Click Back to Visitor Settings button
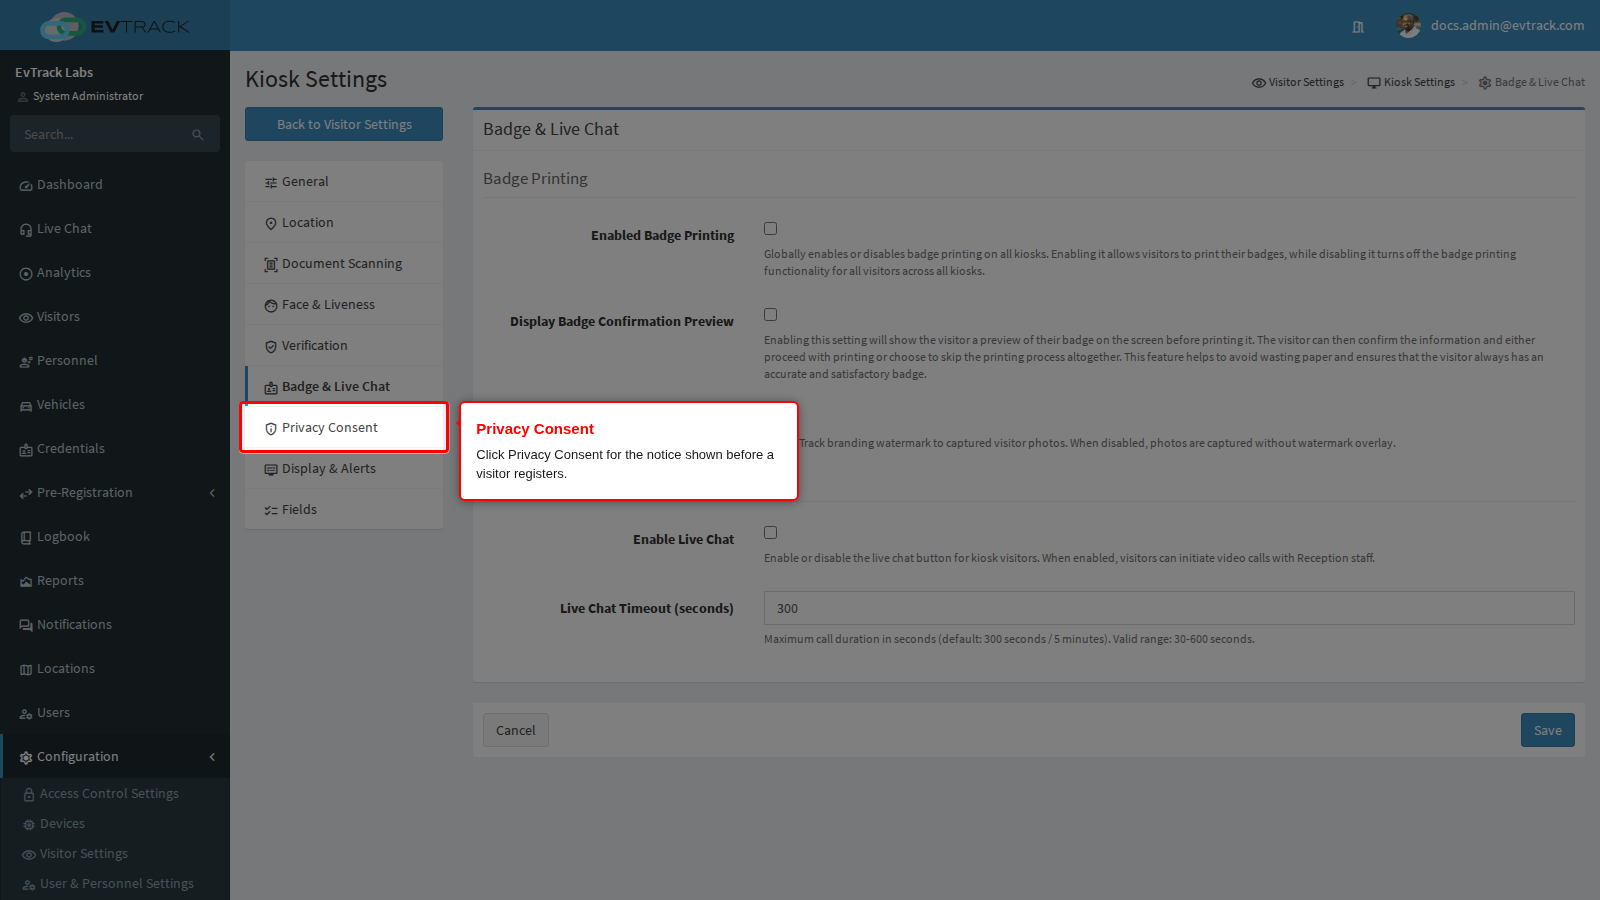 [344, 124]
